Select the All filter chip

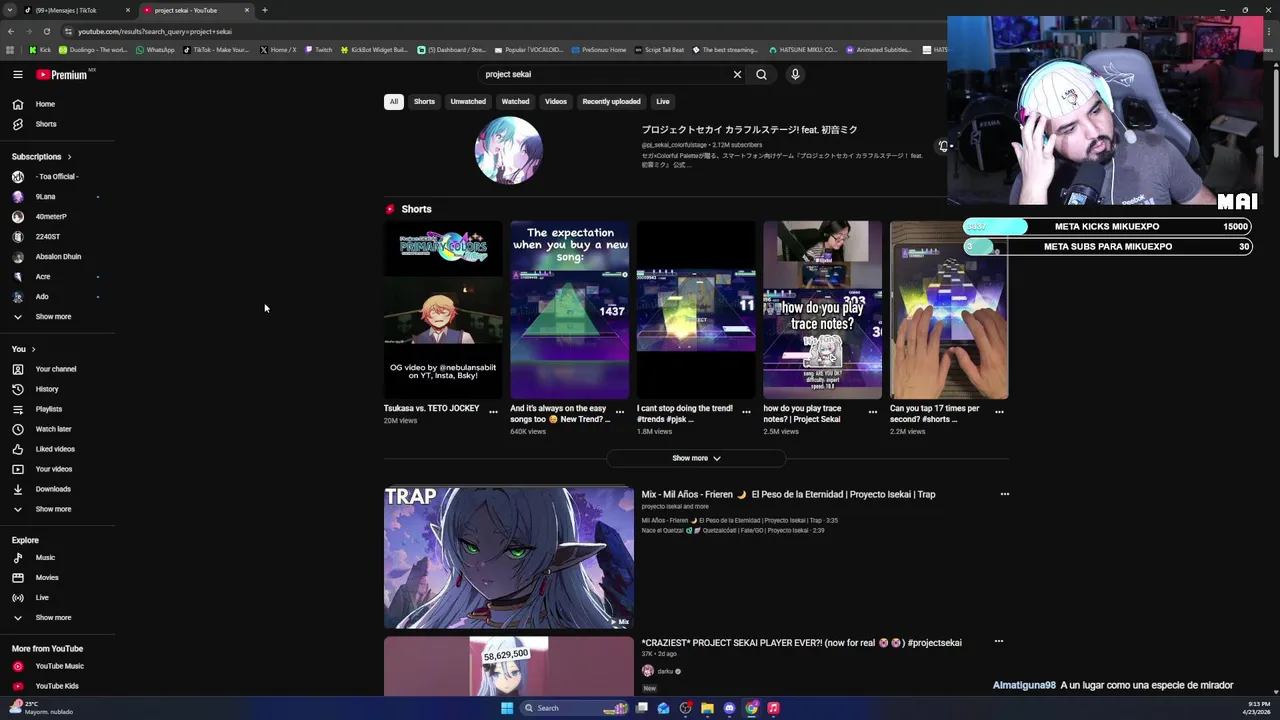tap(394, 101)
